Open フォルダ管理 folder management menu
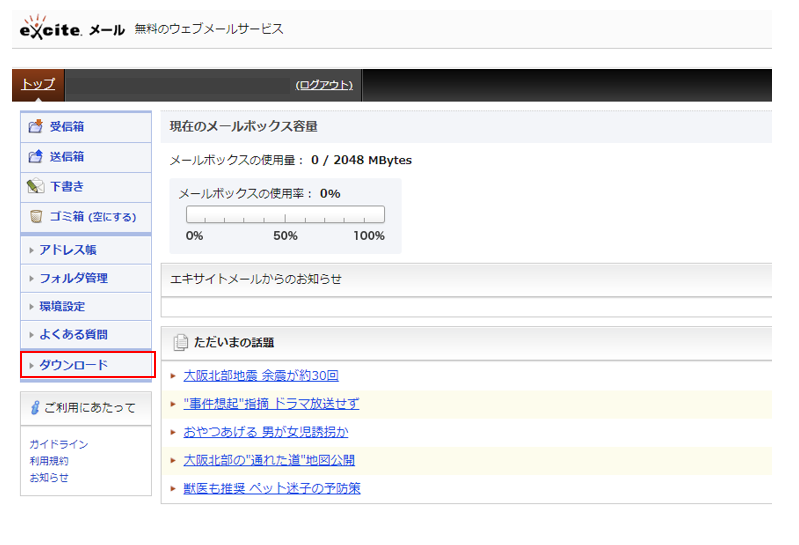 pyautogui.click(x=73, y=278)
